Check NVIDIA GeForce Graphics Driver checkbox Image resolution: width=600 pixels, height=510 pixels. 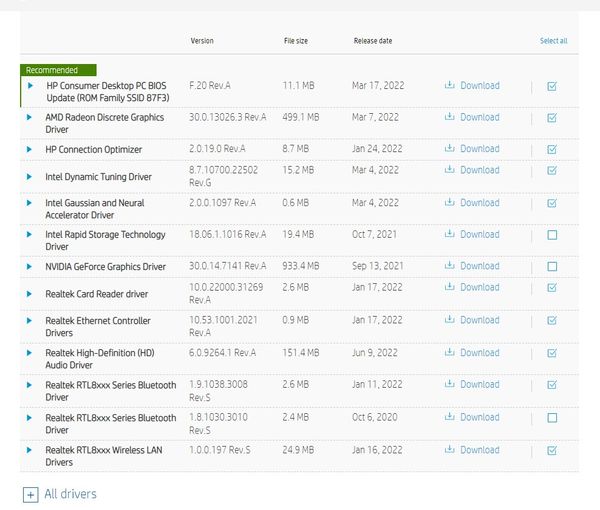(x=552, y=266)
